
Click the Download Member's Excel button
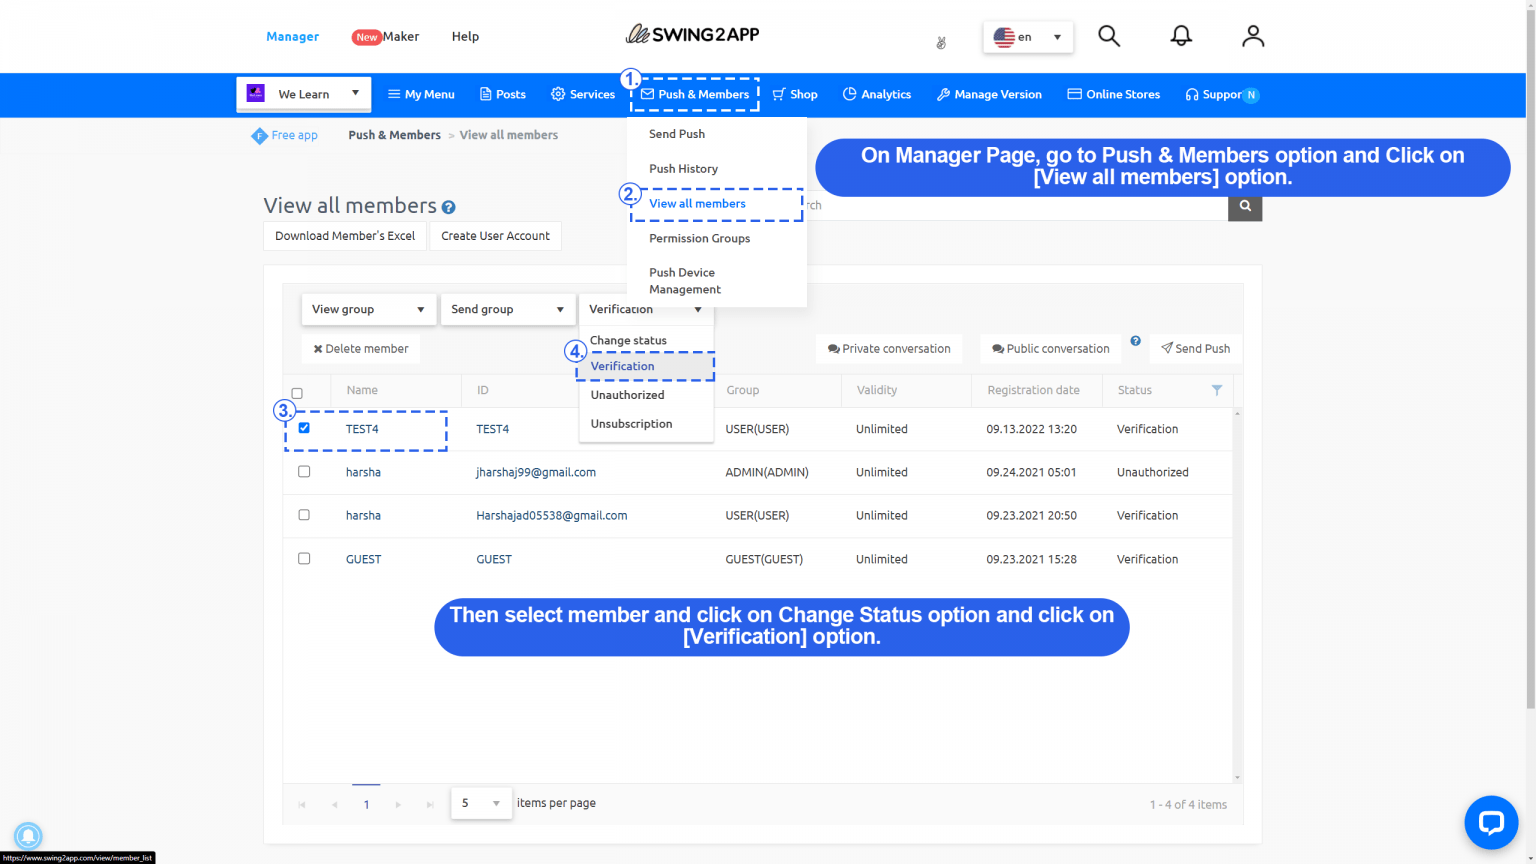coord(344,236)
